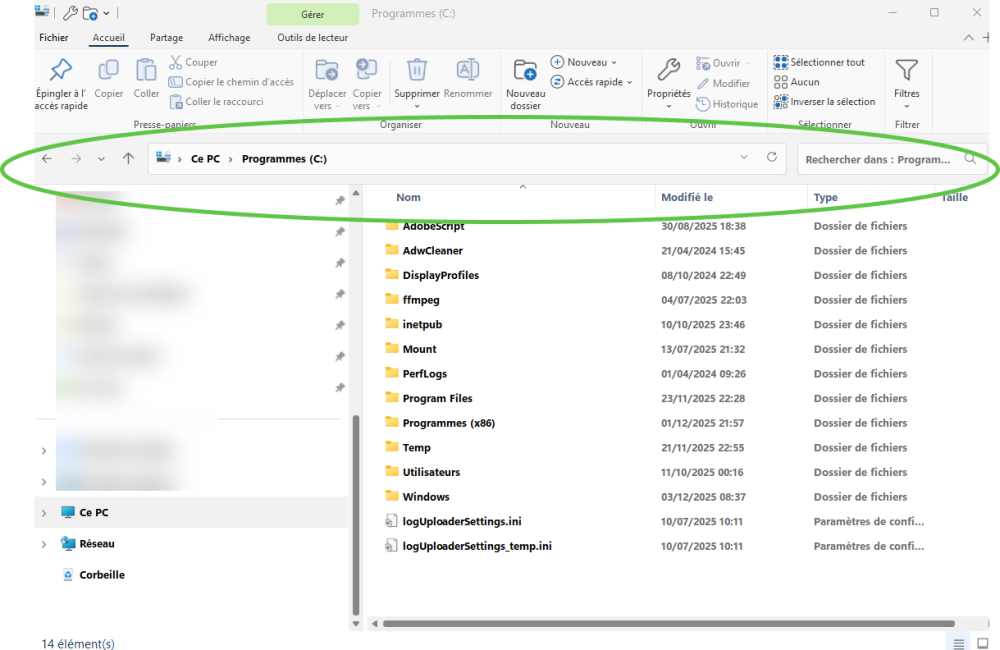This screenshot has width=1000, height=650.
Task: Click the Rechercher dans Programmes search field
Action: click(878, 159)
